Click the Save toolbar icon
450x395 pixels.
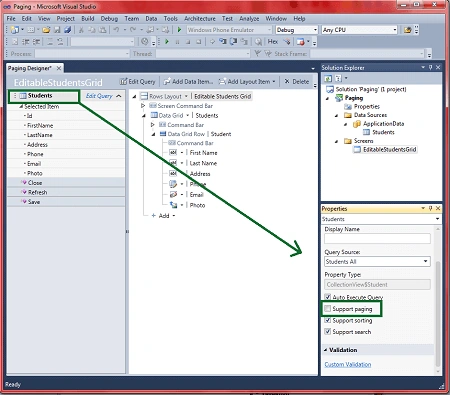(x=57, y=30)
